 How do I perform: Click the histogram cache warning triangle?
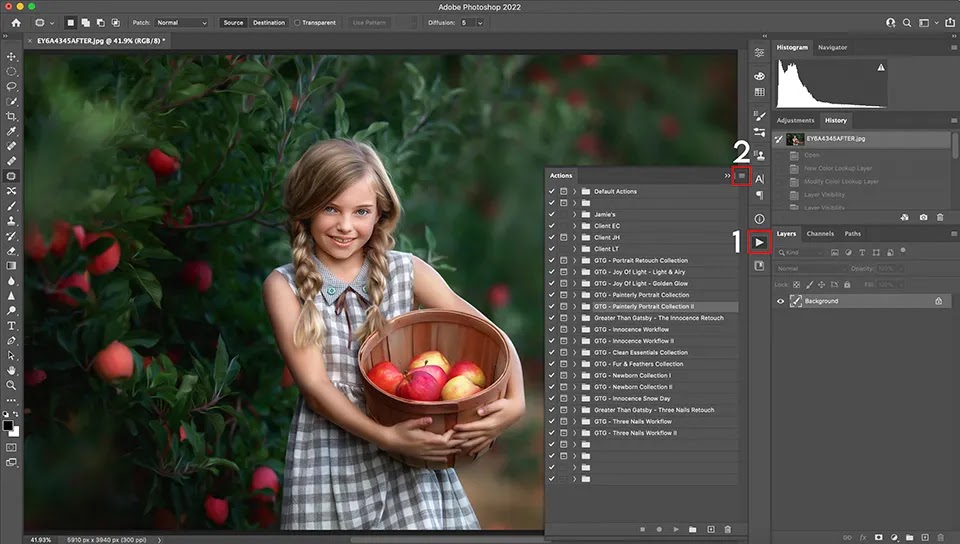click(880, 67)
